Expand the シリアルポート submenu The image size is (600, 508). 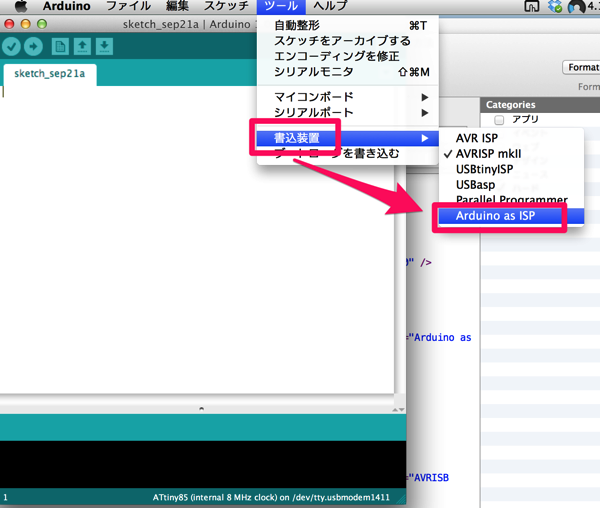347,113
